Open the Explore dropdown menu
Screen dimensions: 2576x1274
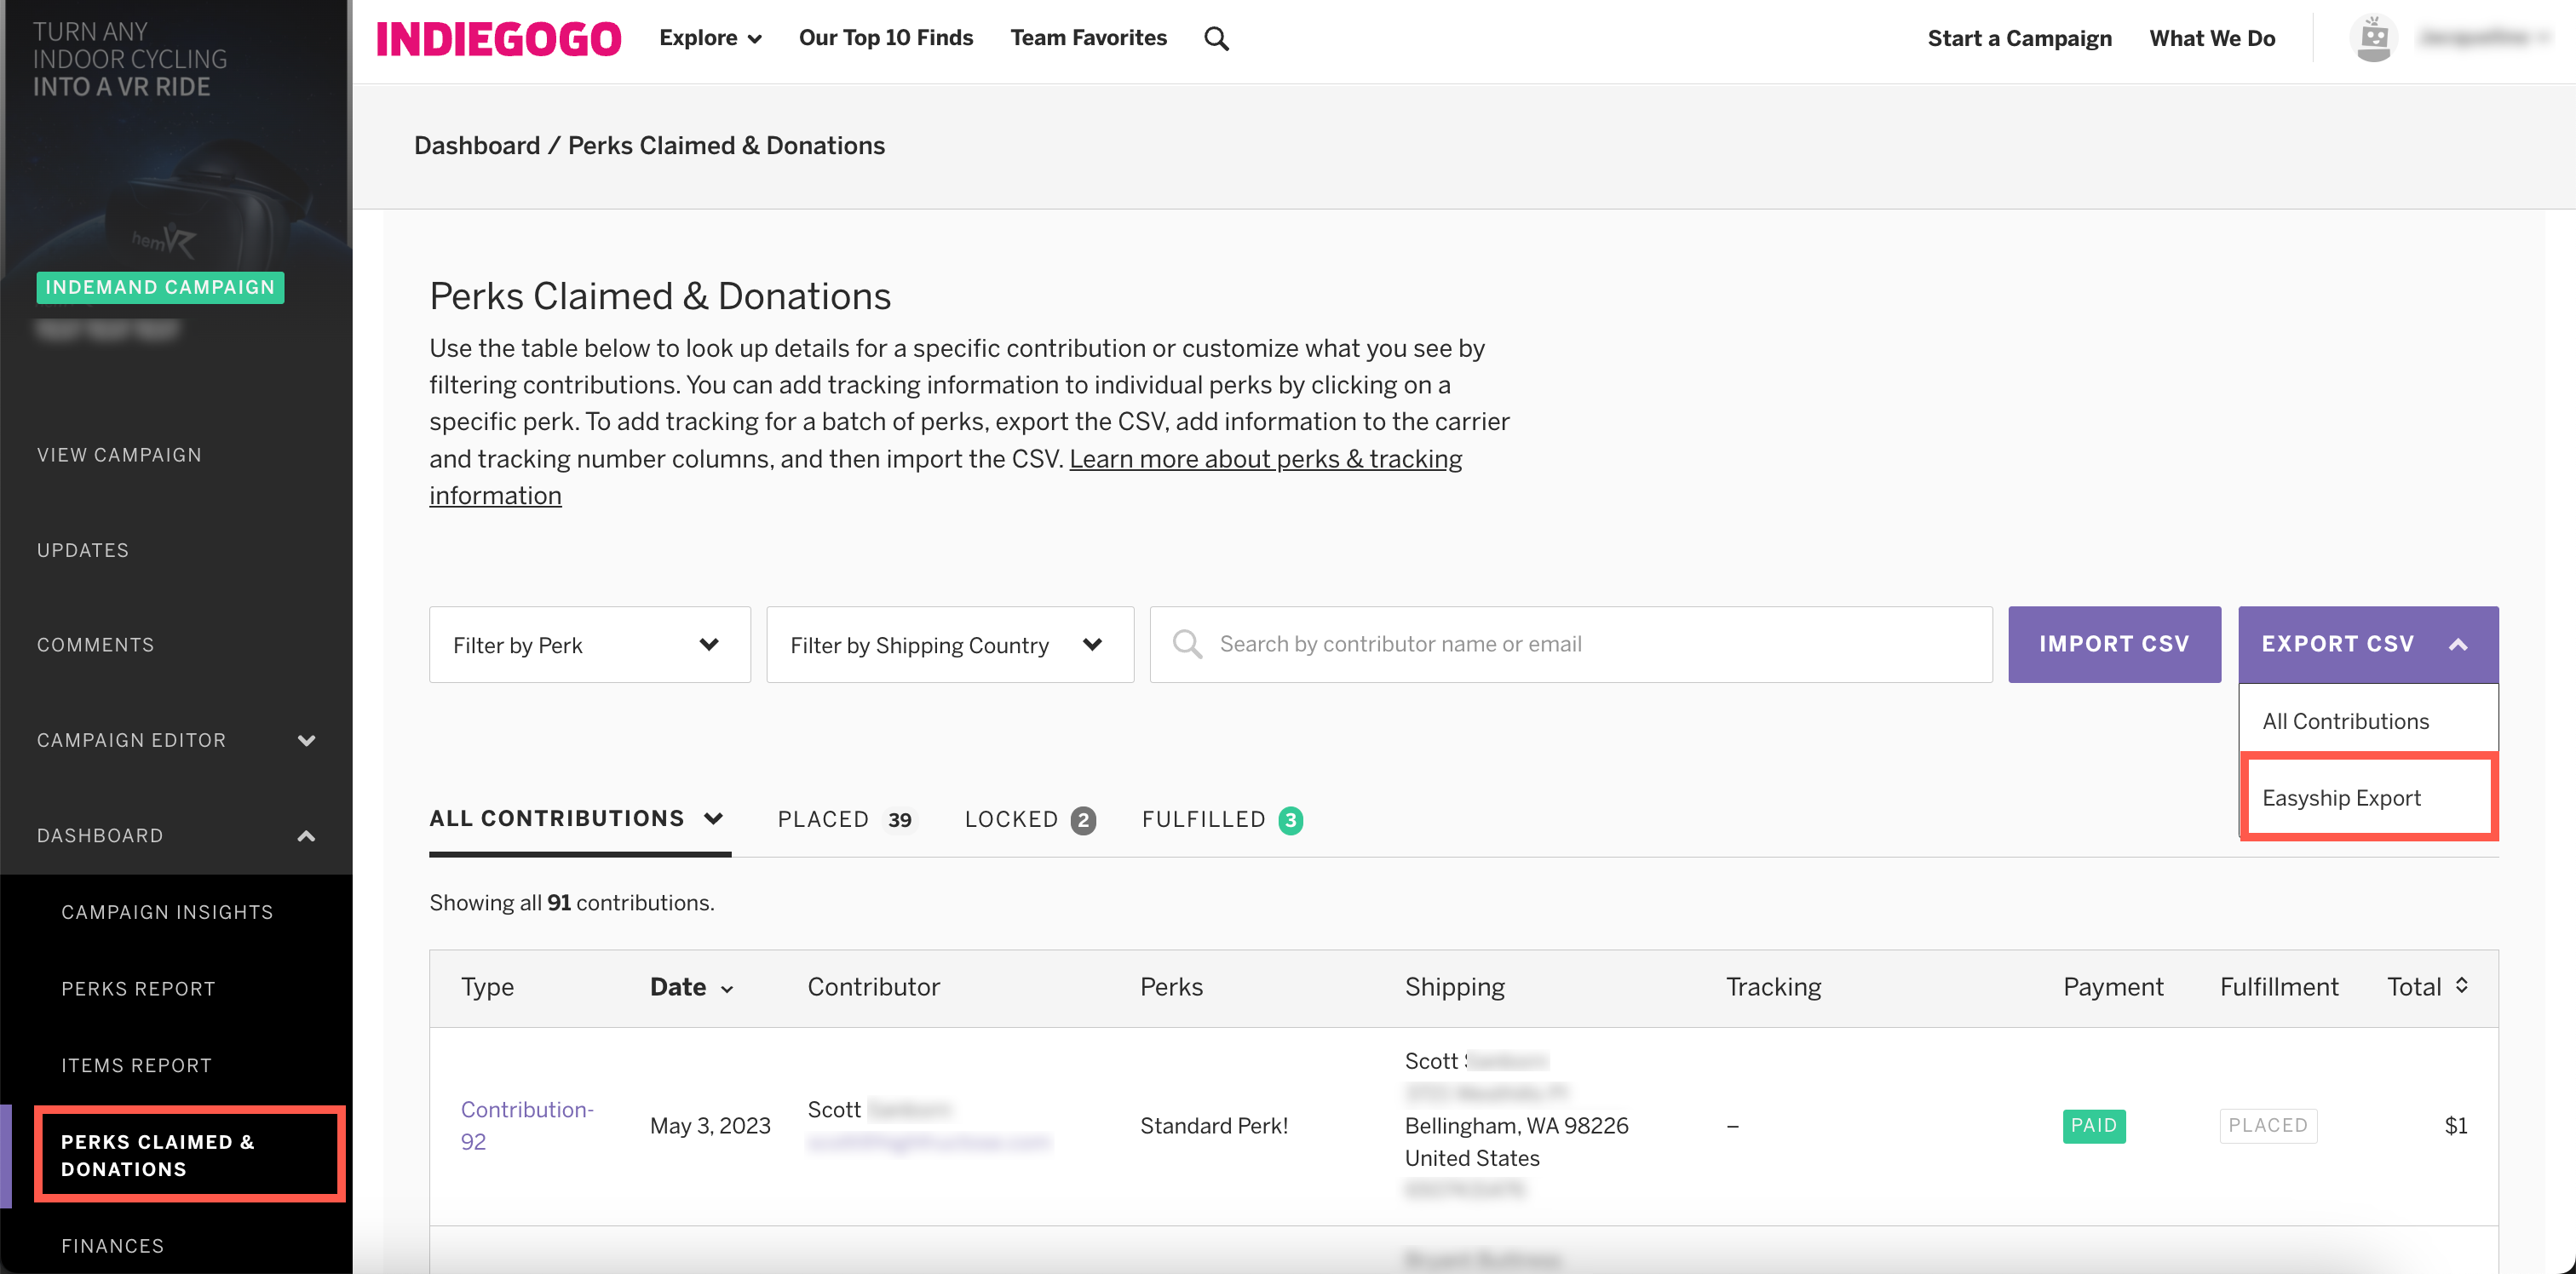pyautogui.click(x=710, y=38)
